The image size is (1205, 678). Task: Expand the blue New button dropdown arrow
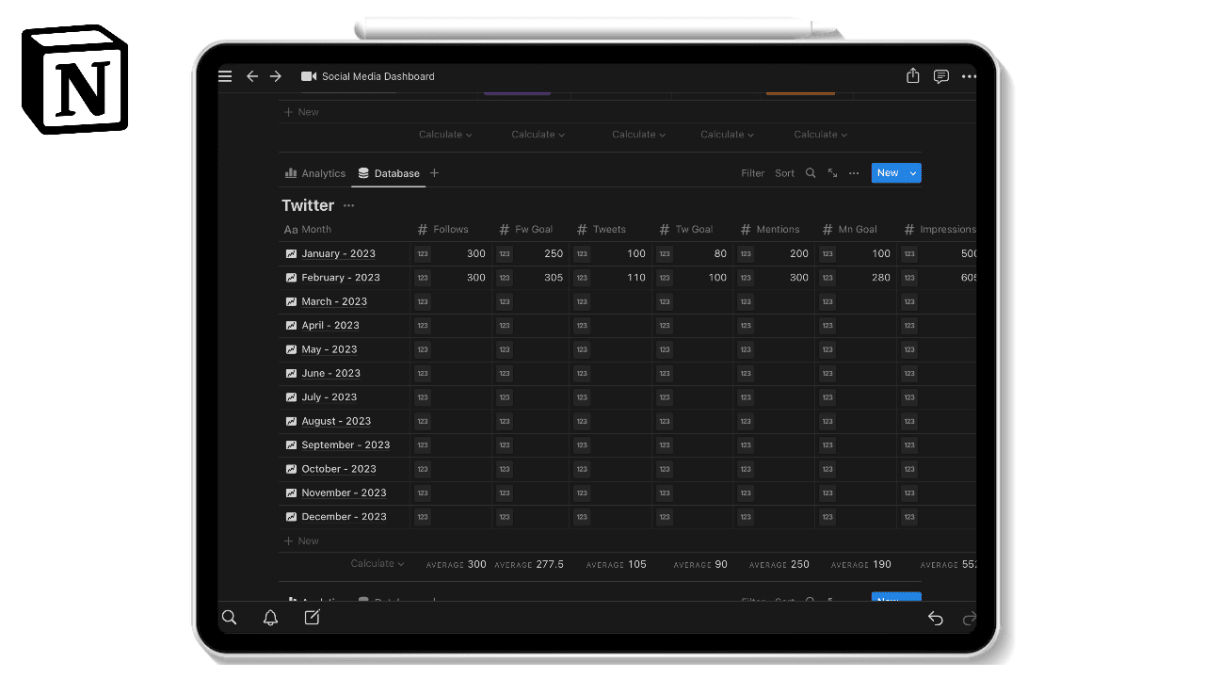pos(911,173)
